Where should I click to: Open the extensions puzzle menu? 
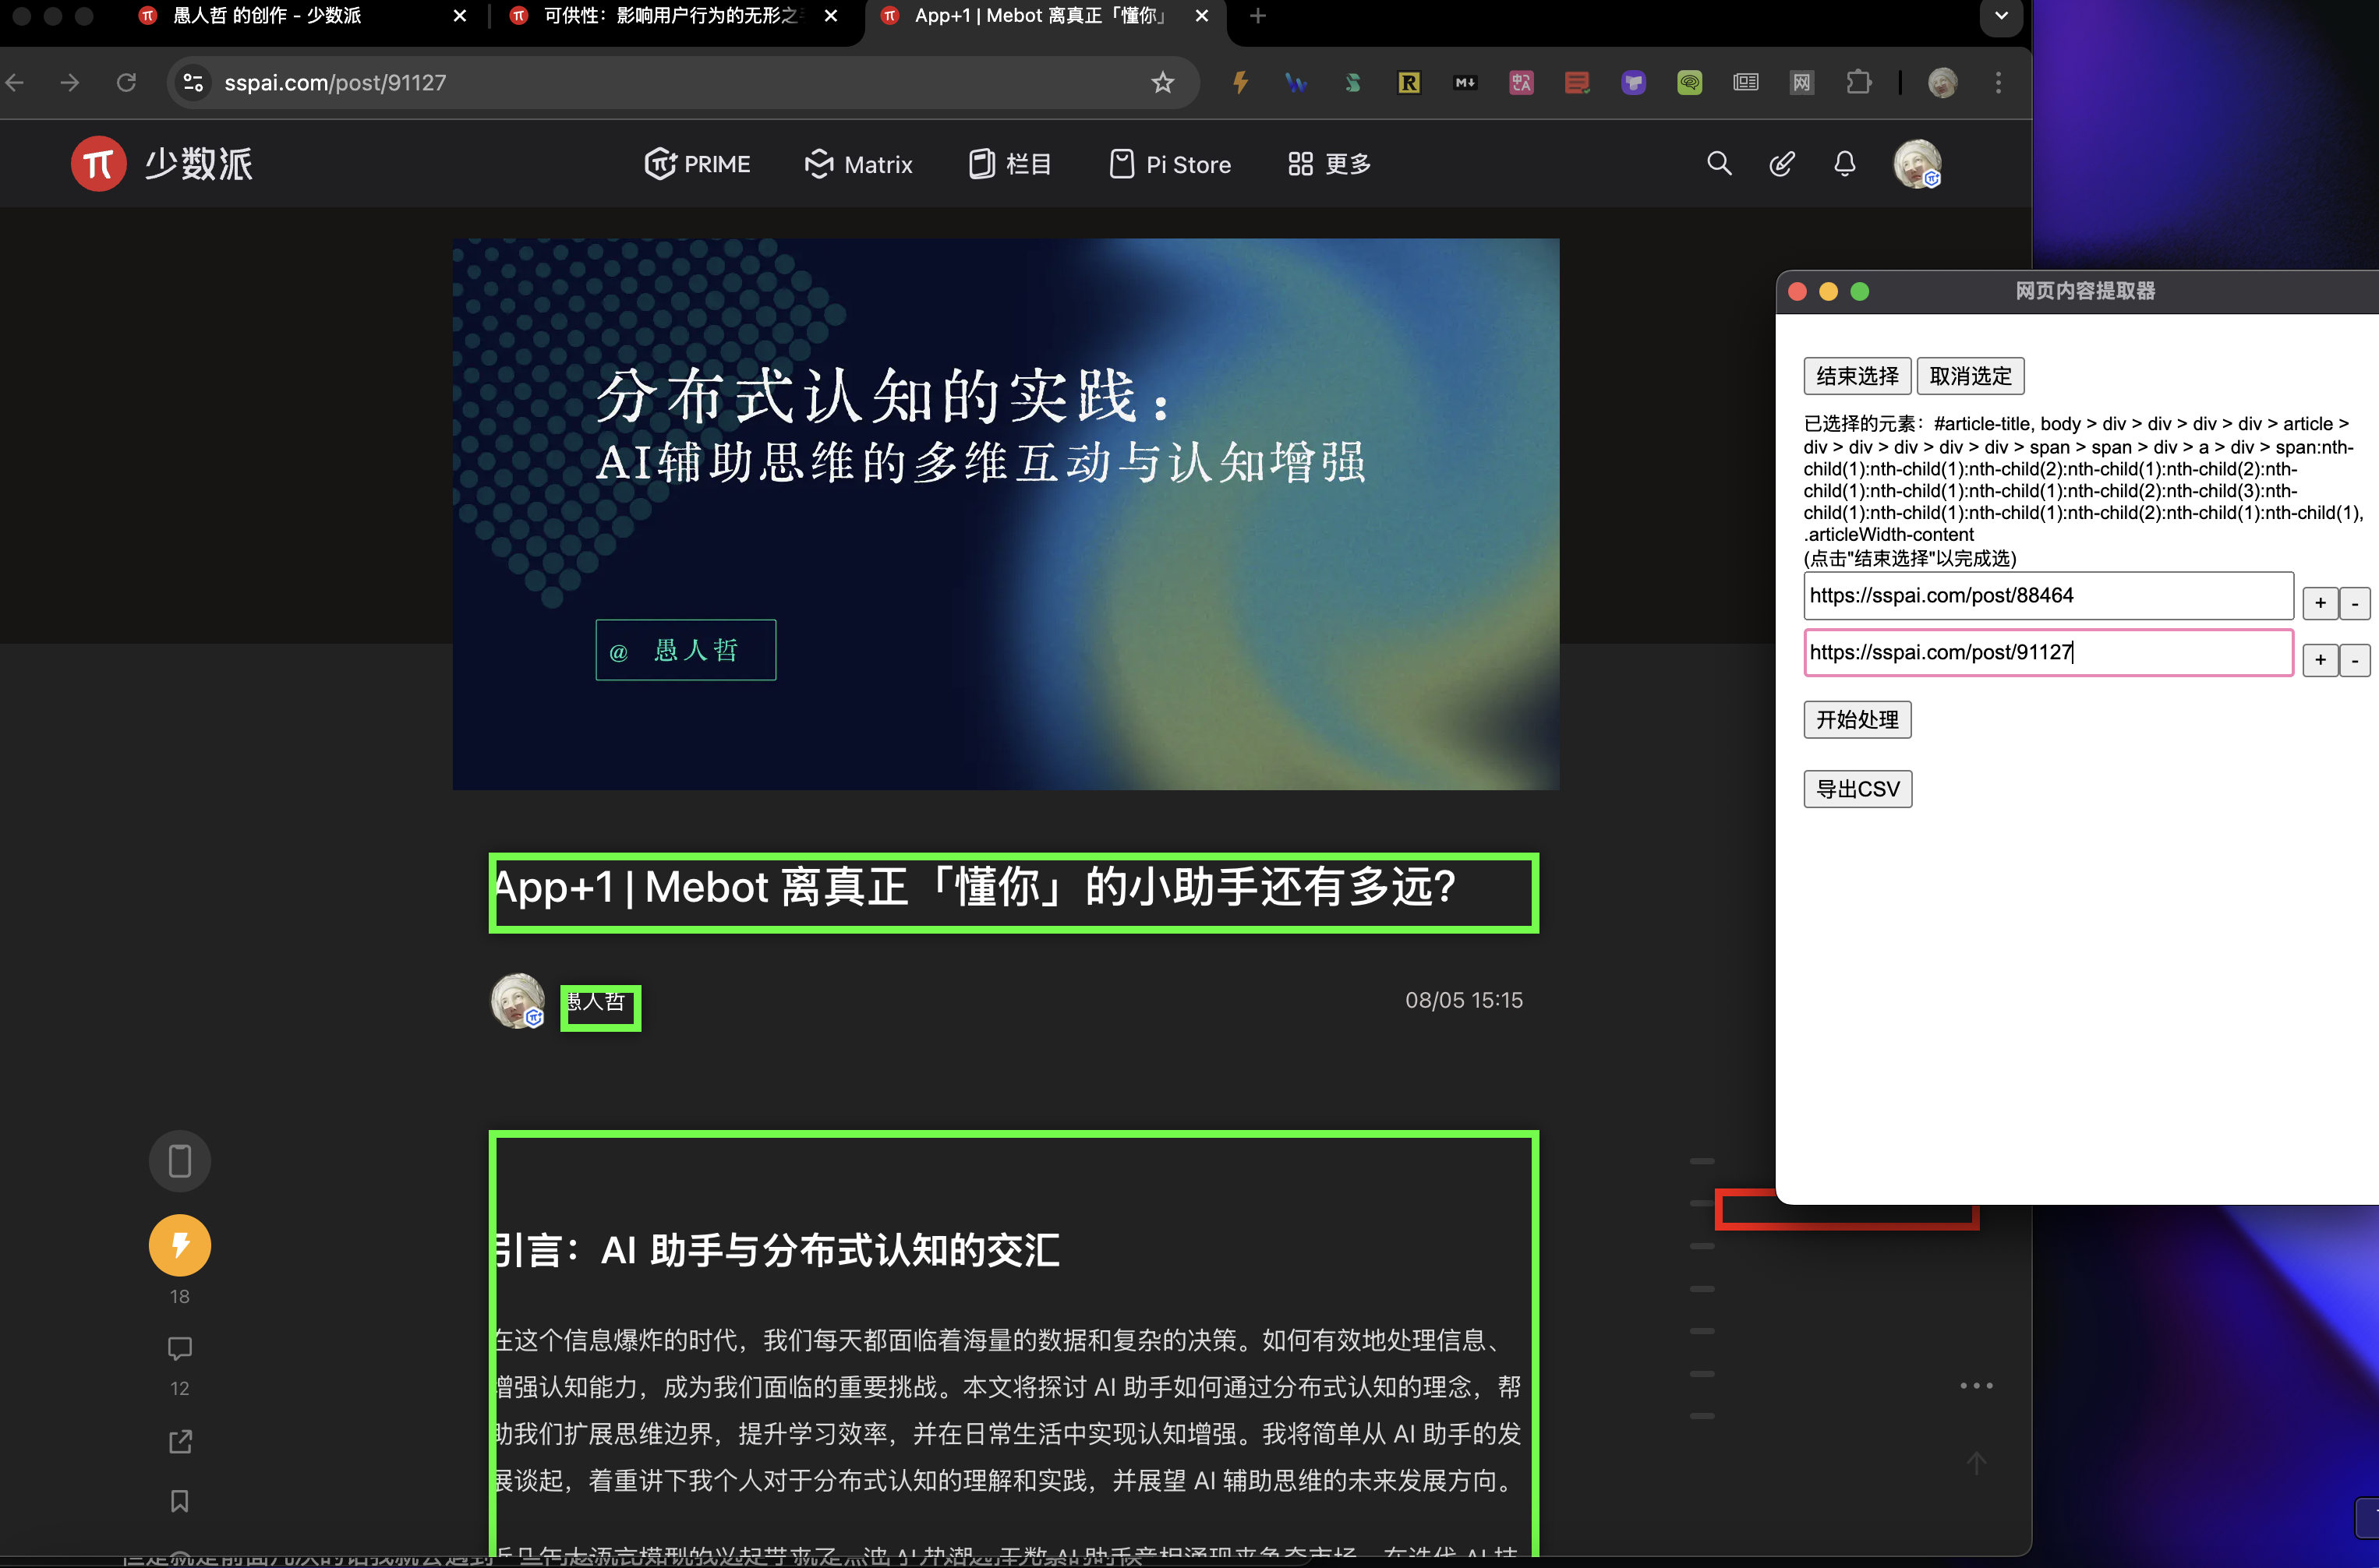coord(1859,82)
